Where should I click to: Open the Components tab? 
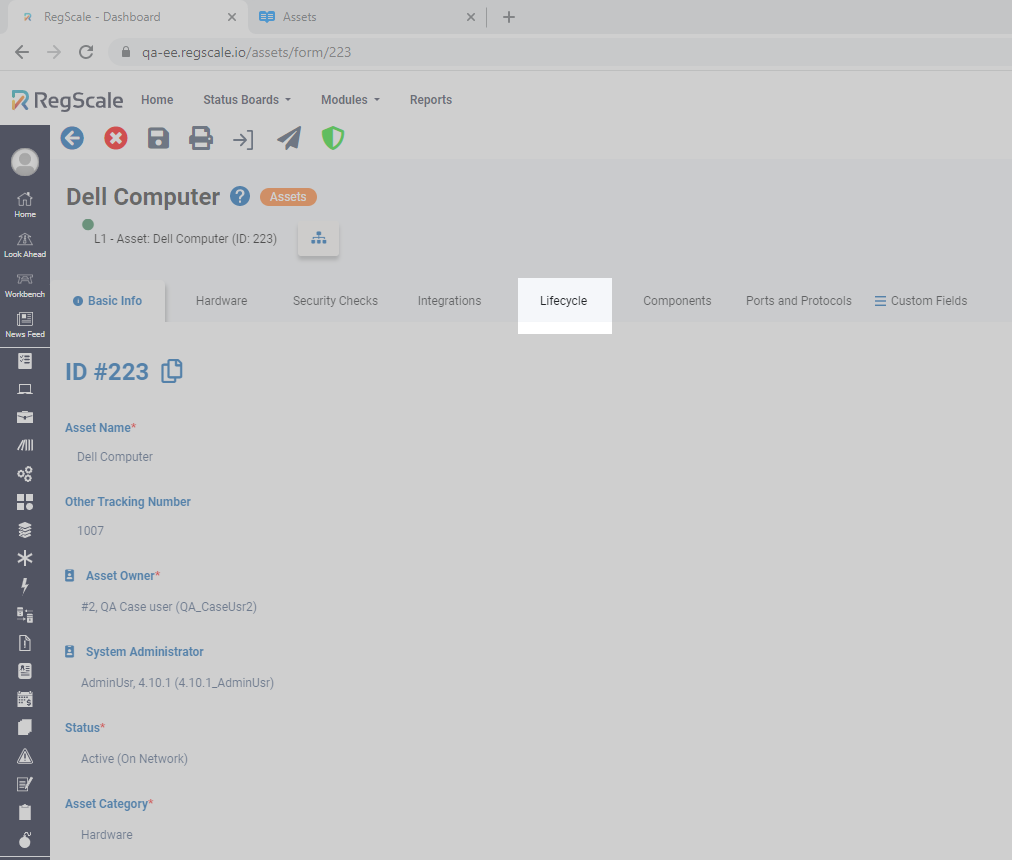(677, 301)
